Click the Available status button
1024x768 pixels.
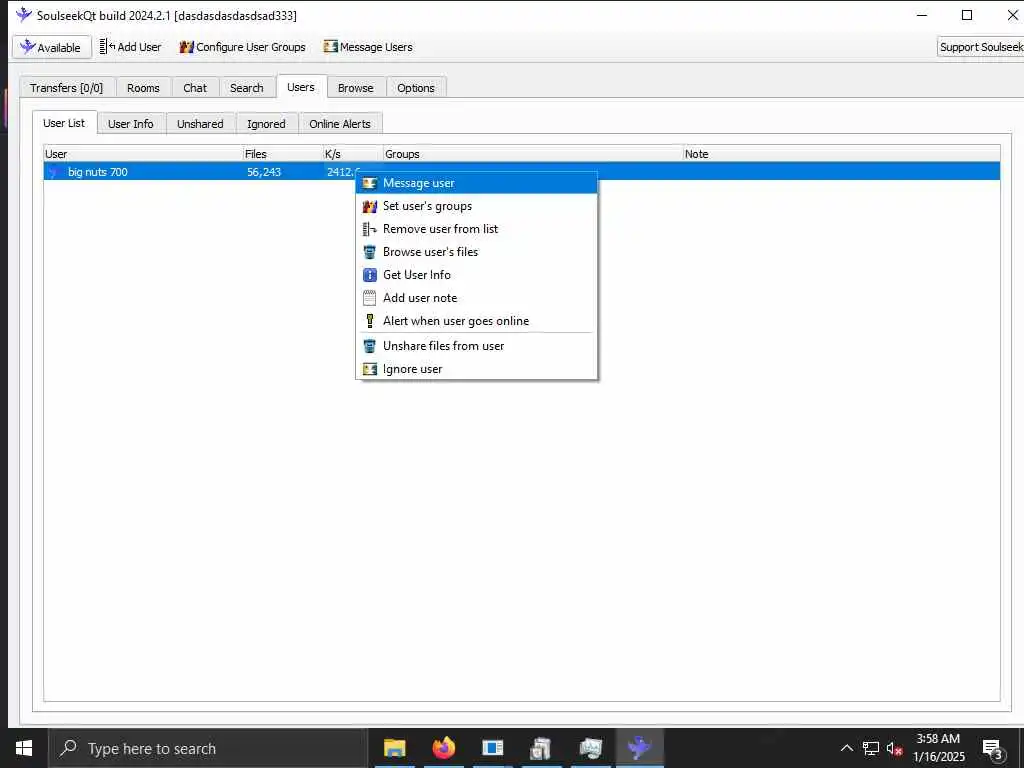coord(52,47)
